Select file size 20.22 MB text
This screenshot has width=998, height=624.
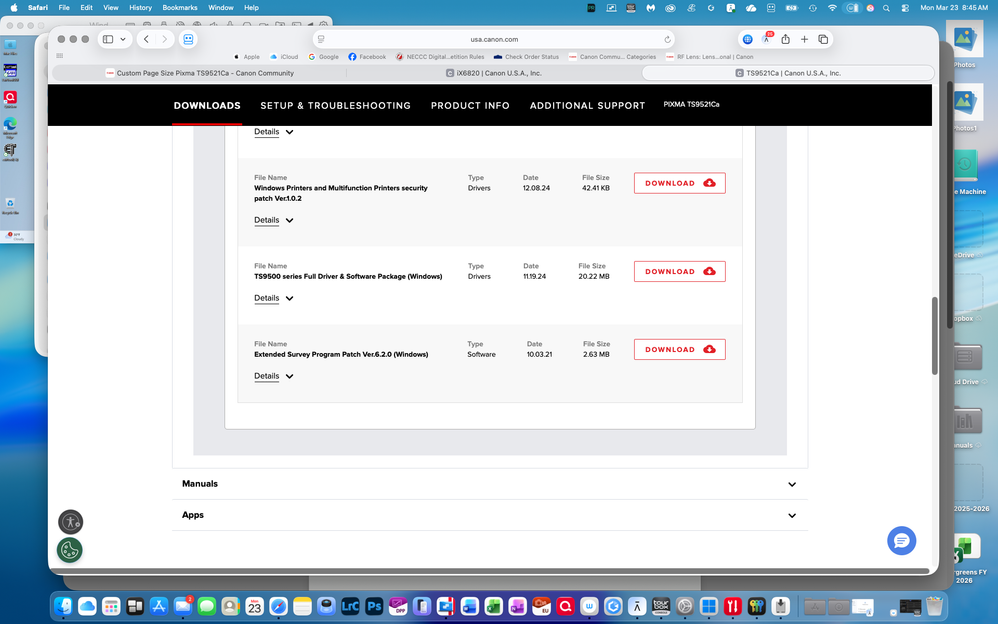(x=594, y=277)
